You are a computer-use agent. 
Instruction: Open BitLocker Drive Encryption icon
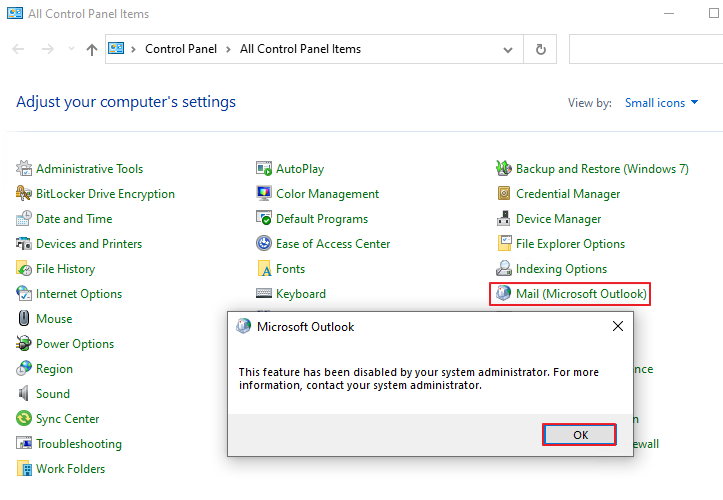[x=24, y=193]
